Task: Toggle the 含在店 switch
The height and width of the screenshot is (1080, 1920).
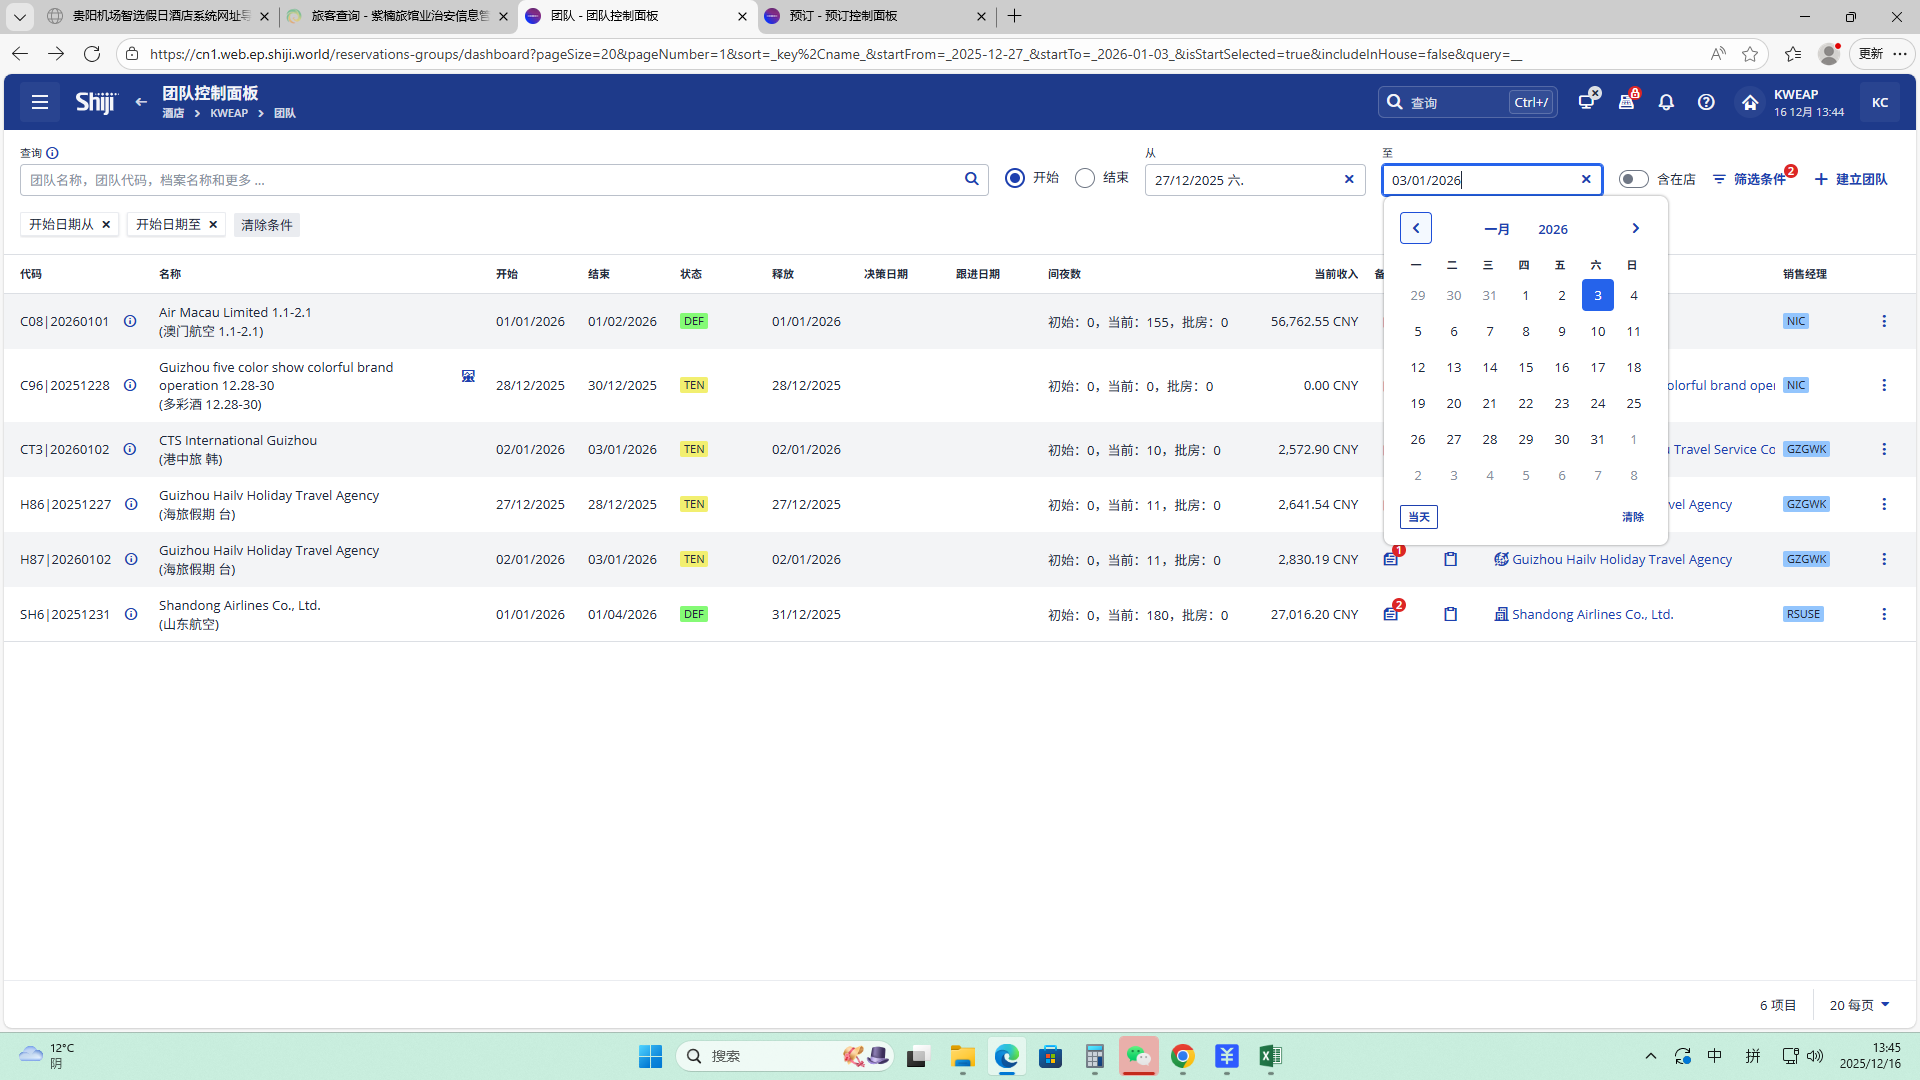Action: [x=1633, y=179]
